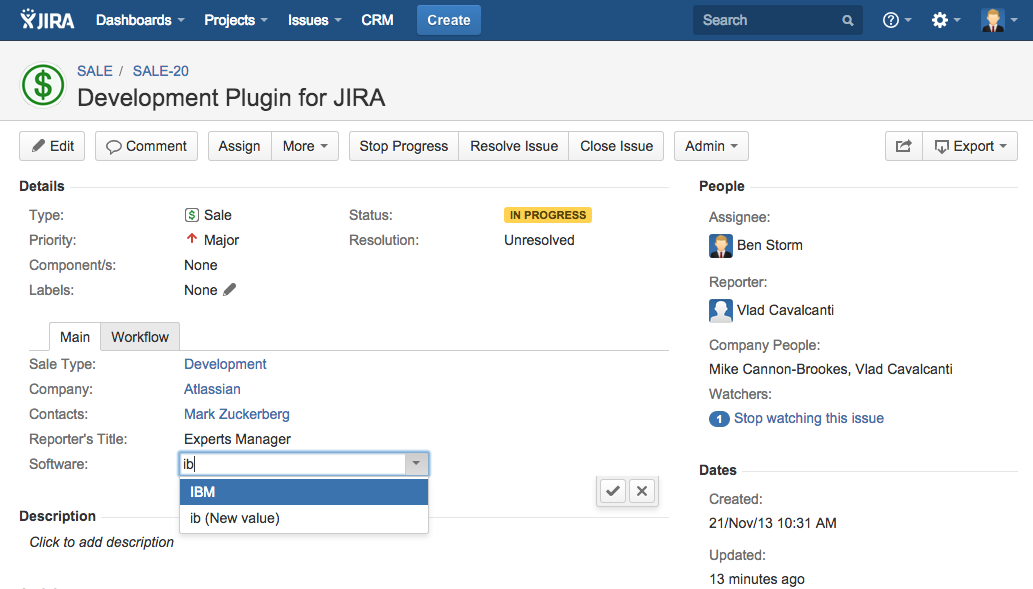This screenshot has width=1033, height=589.
Task: Click the share issue icon button
Action: point(903,146)
